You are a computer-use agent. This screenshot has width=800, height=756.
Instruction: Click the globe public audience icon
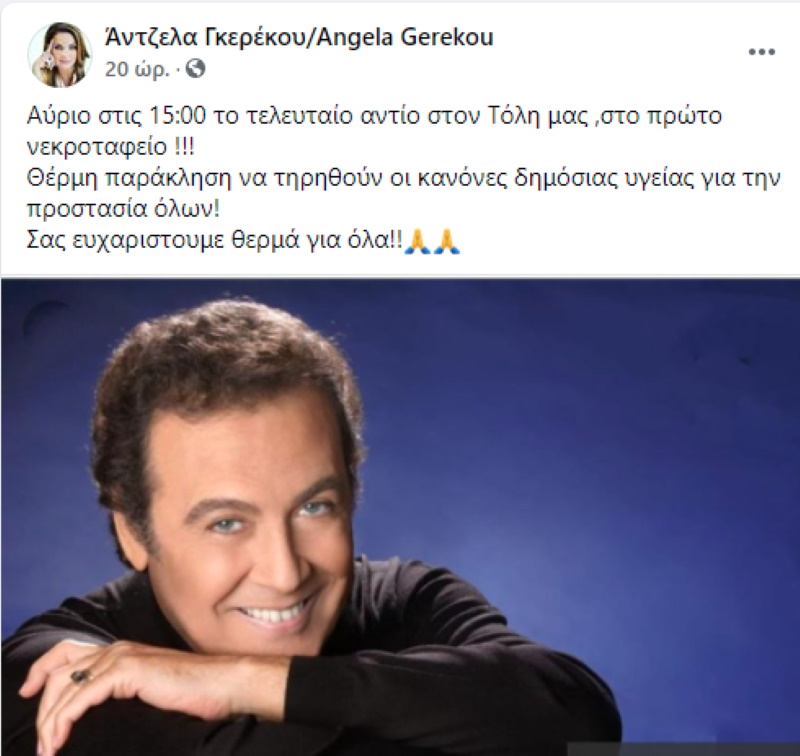coord(195,68)
